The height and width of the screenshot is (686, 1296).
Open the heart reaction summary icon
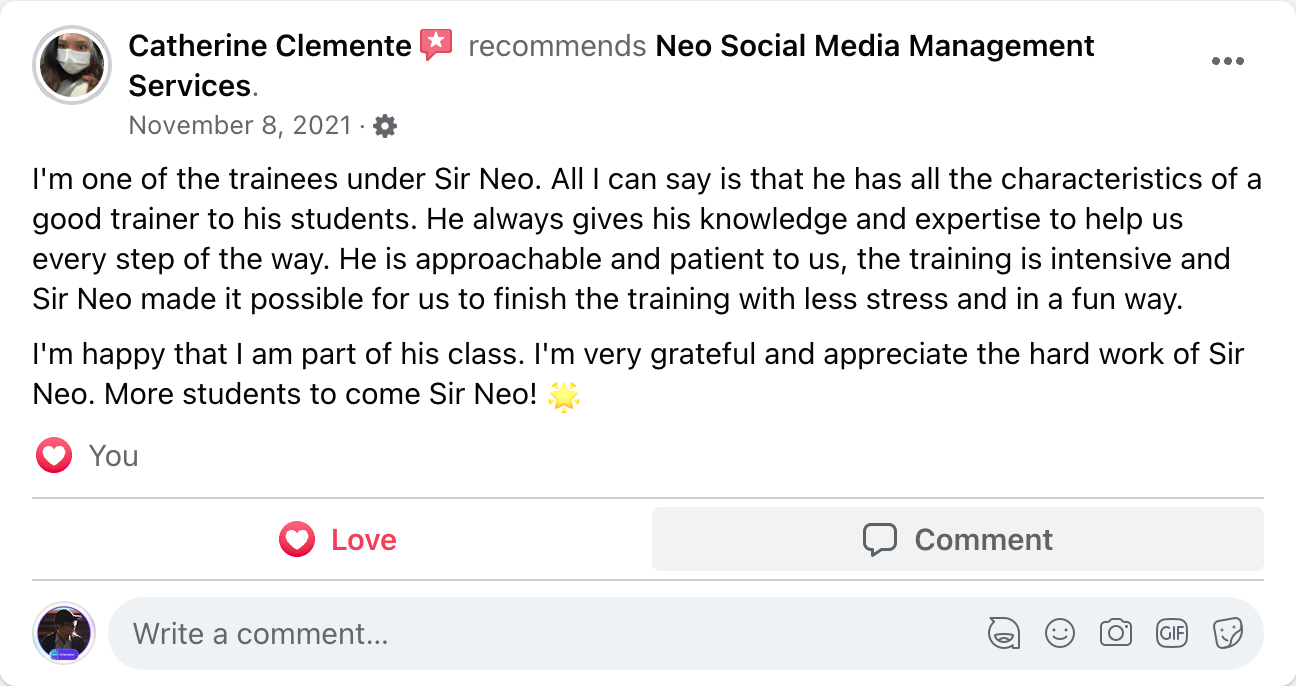(54, 456)
